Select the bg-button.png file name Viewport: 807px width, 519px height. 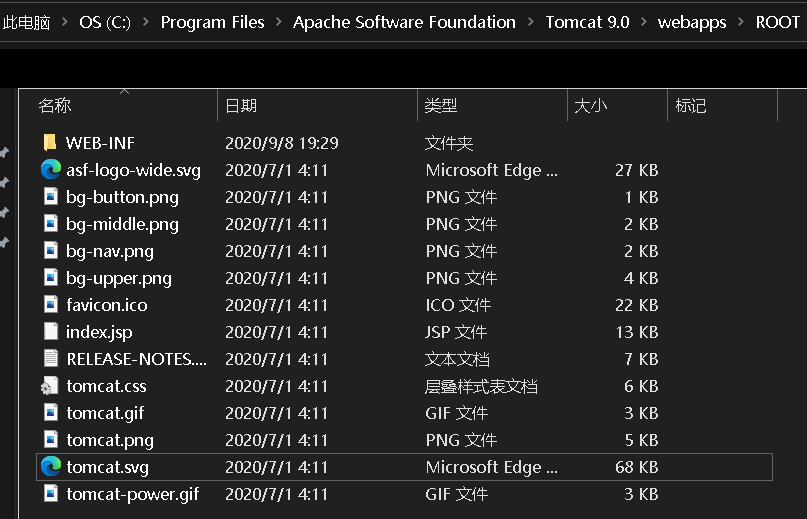122,197
